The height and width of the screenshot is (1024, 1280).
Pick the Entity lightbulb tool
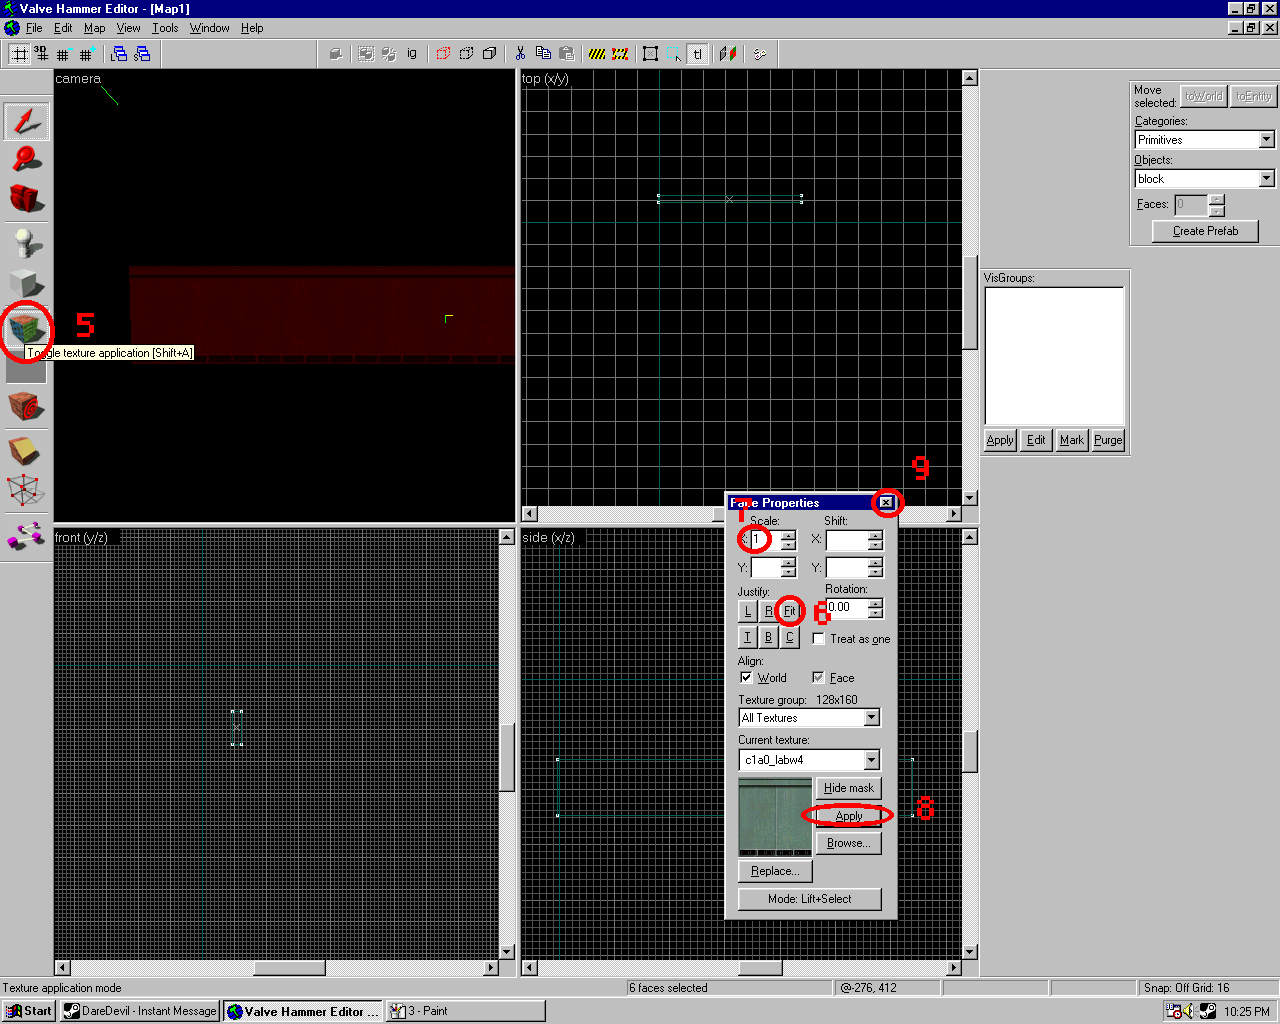click(27, 243)
